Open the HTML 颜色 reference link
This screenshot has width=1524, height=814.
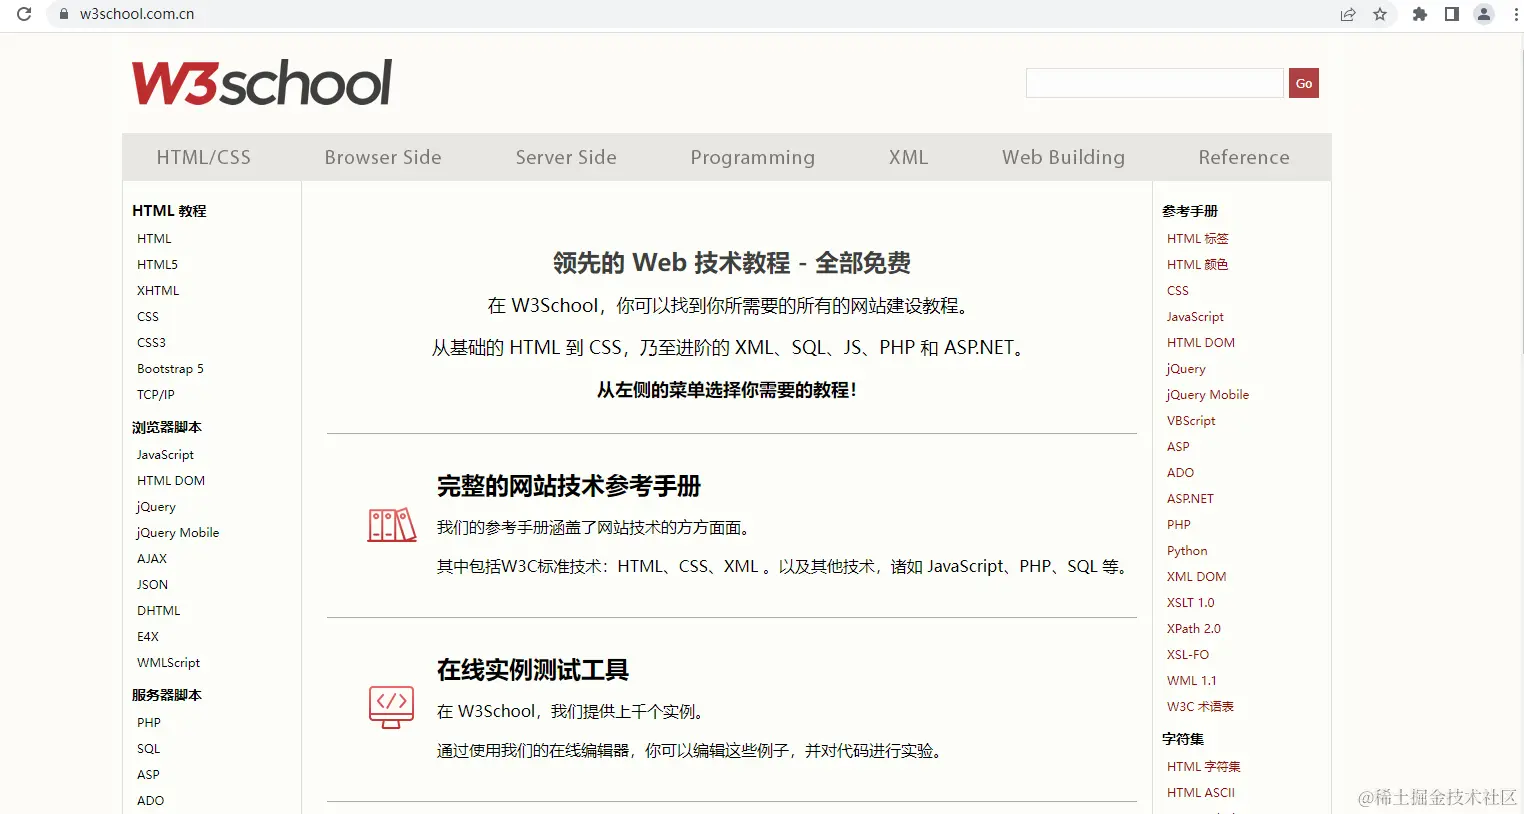tap(1197, 265)
